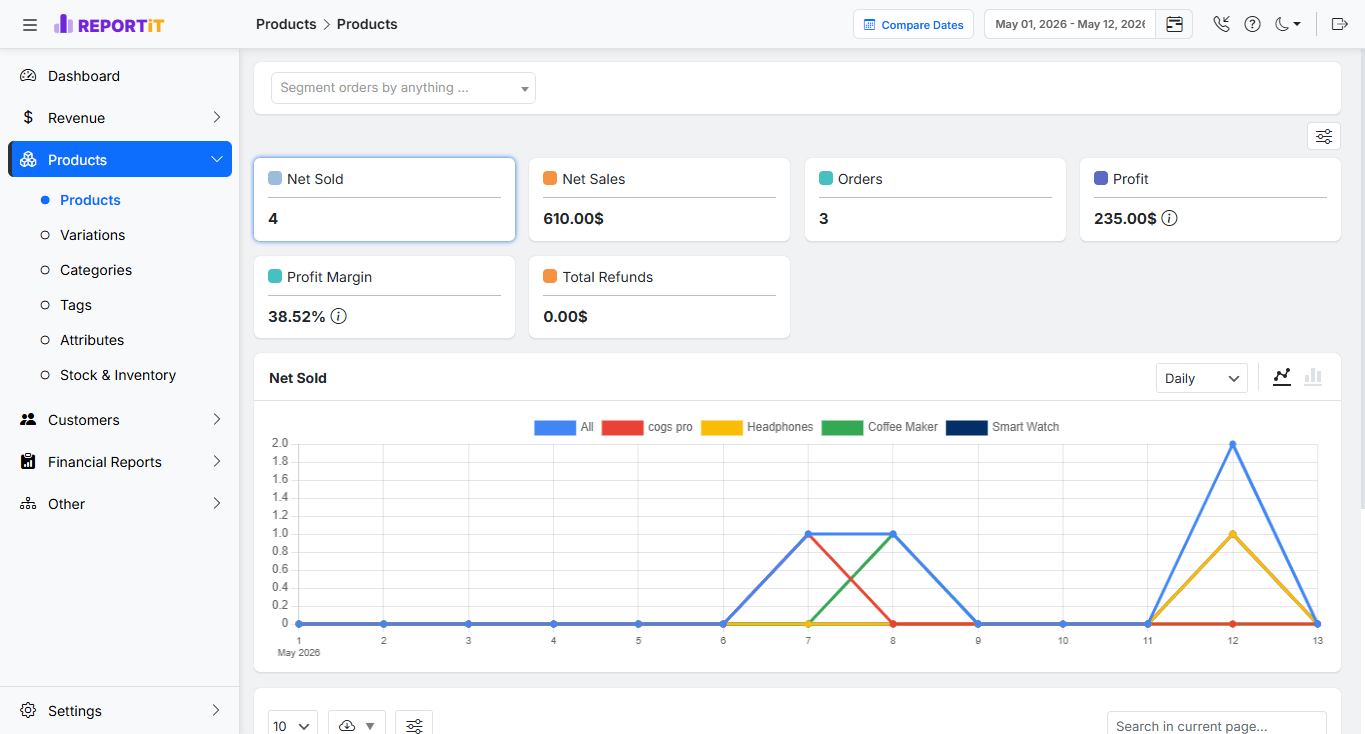Open the help question mark icon
The image size is (1365, 734).
click(x=1252, y=24)
